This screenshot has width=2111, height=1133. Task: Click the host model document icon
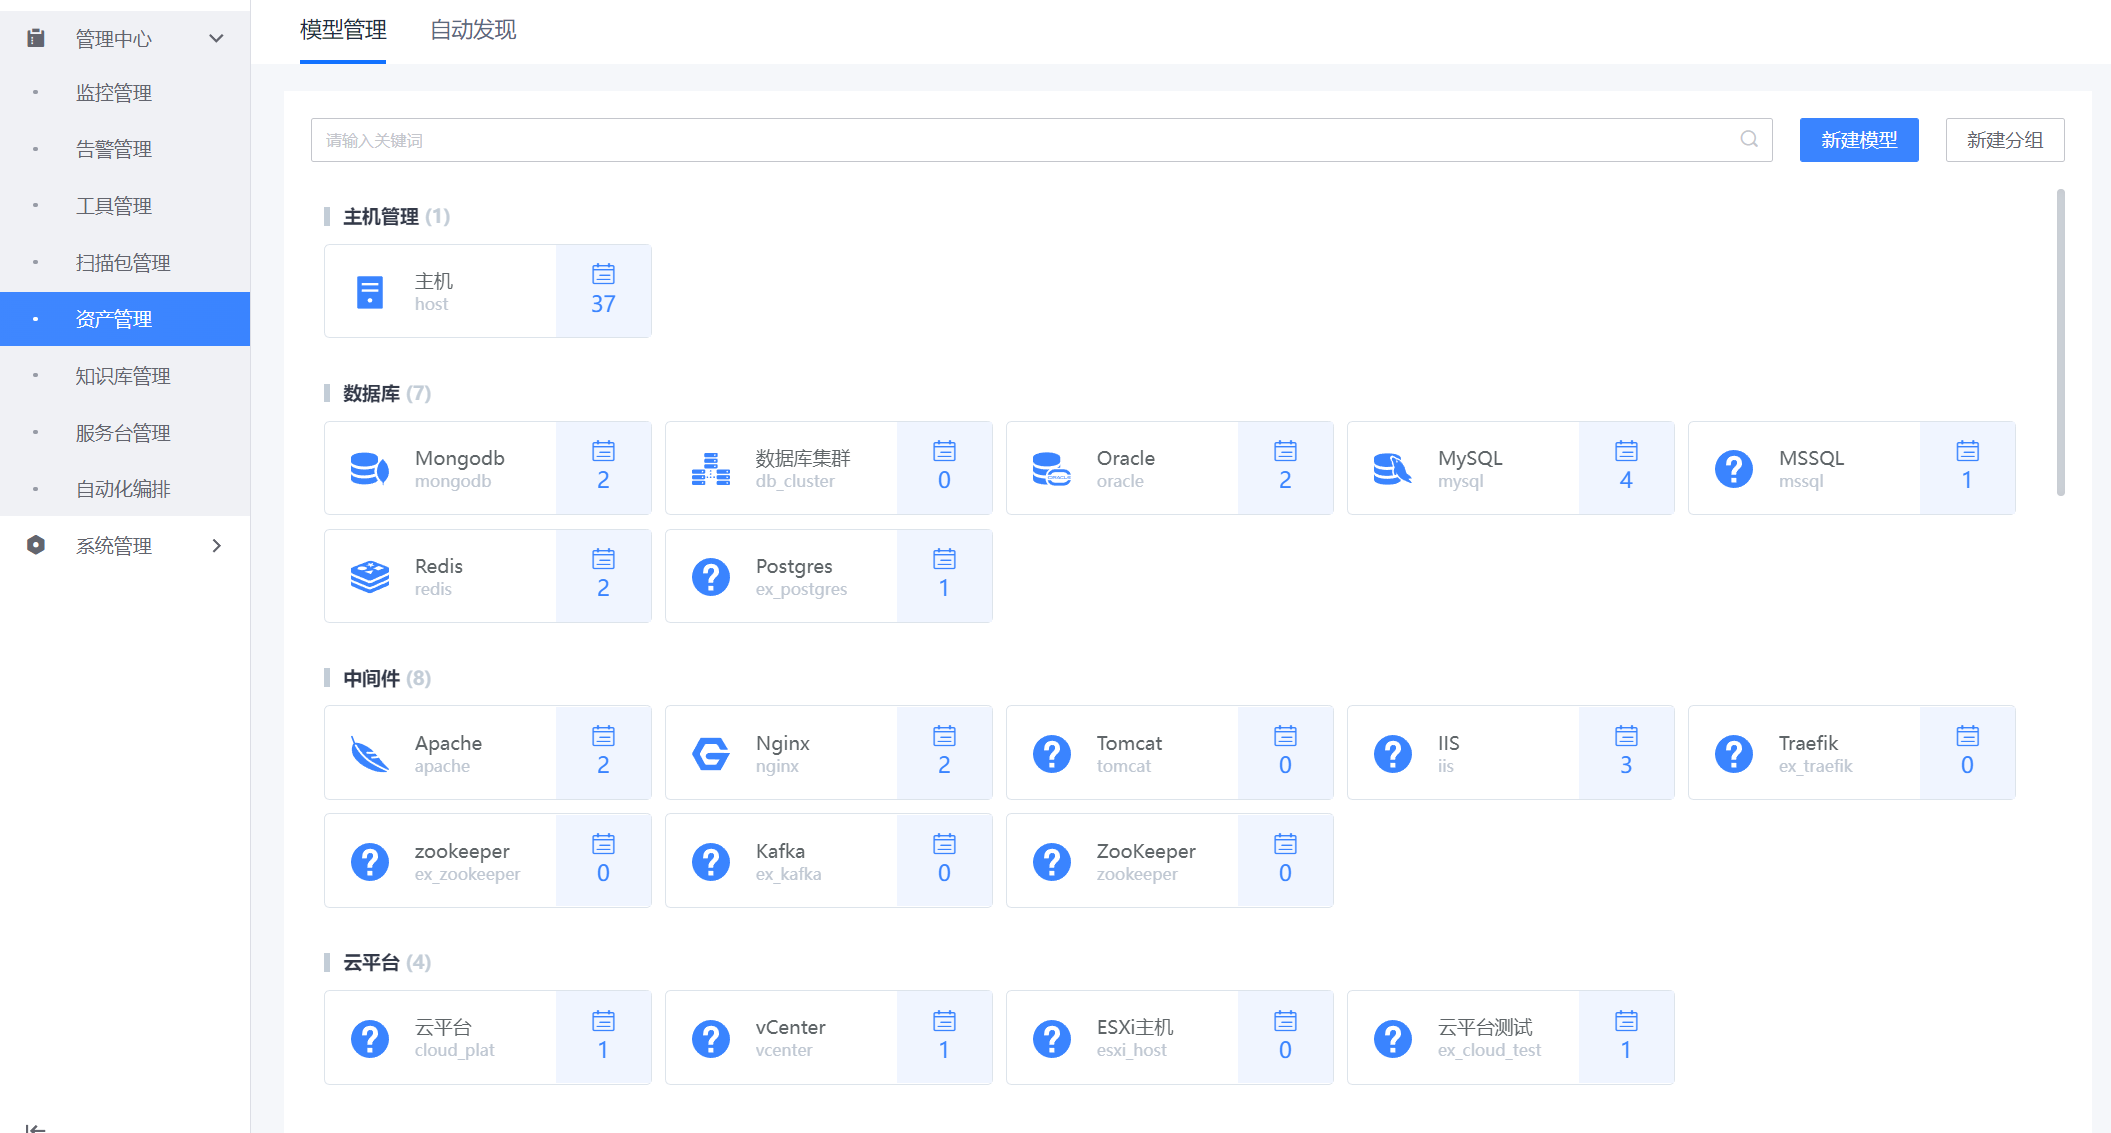coord(369,291)
